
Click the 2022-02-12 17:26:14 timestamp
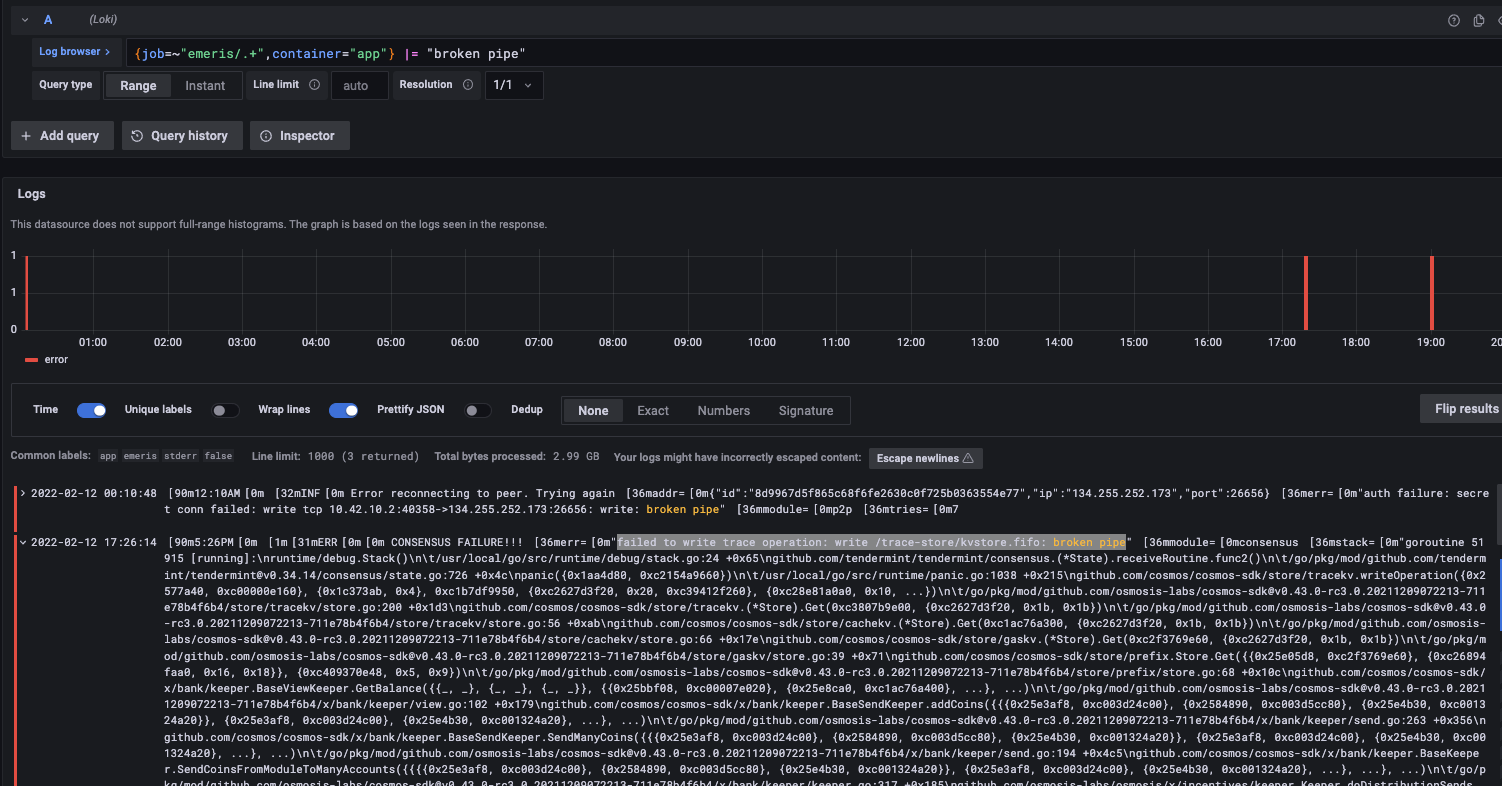pyautogui.click(x=94, y=542)
